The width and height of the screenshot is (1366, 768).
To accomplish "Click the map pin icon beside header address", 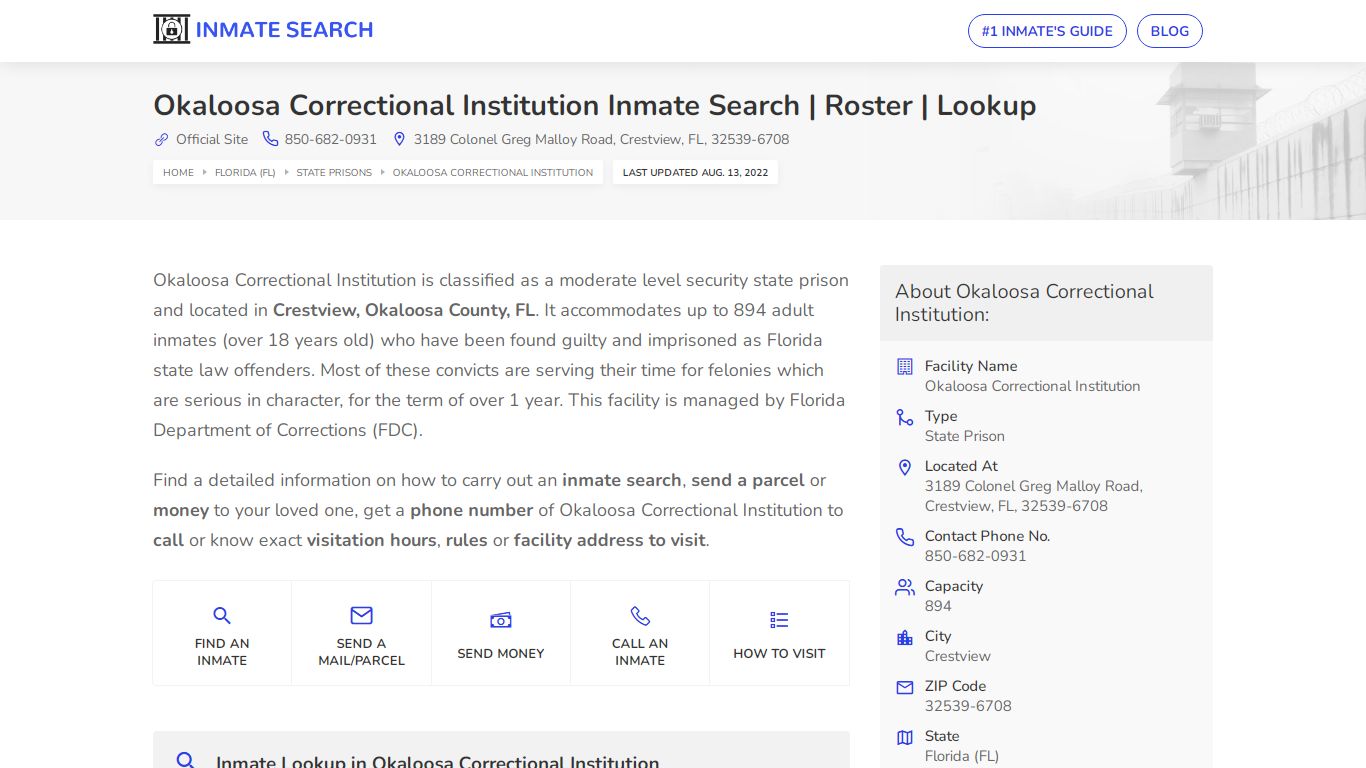I will tap(399, 139).
